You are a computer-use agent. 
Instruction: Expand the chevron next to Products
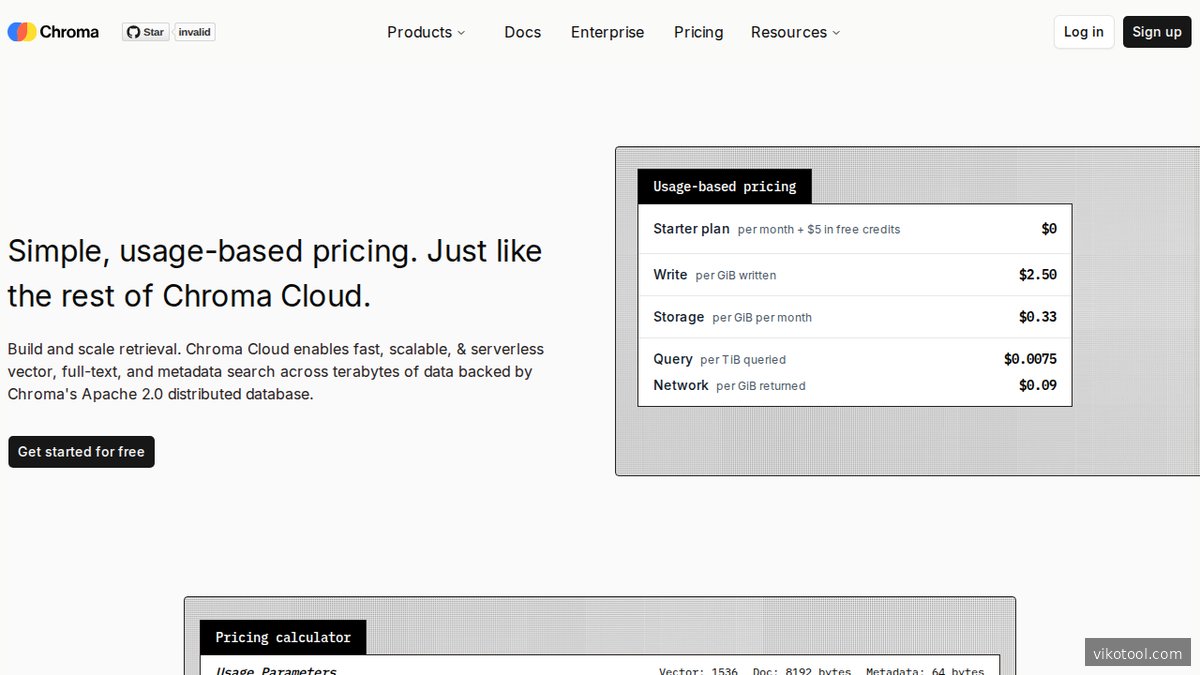tap(462, 33)
